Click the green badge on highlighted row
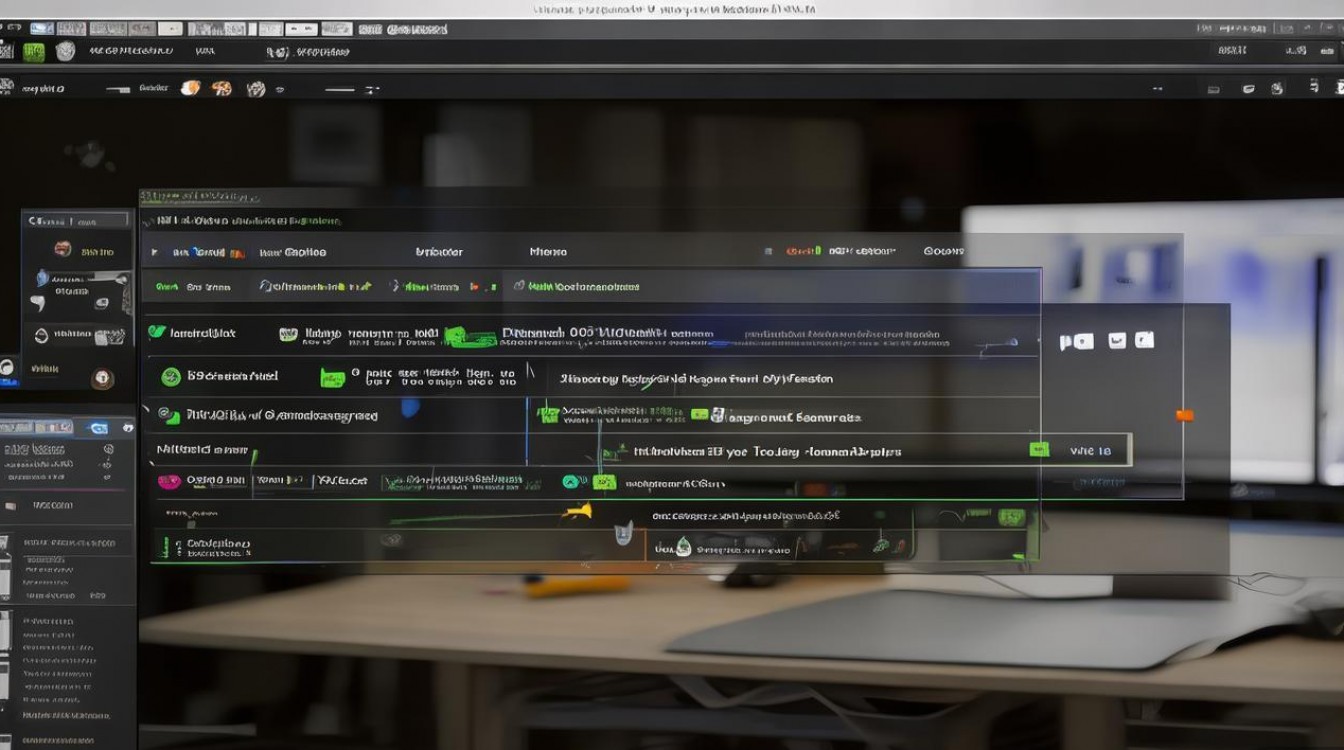Image resolution: width=1344 pixels, height=750 pixels. point(1039,450)
